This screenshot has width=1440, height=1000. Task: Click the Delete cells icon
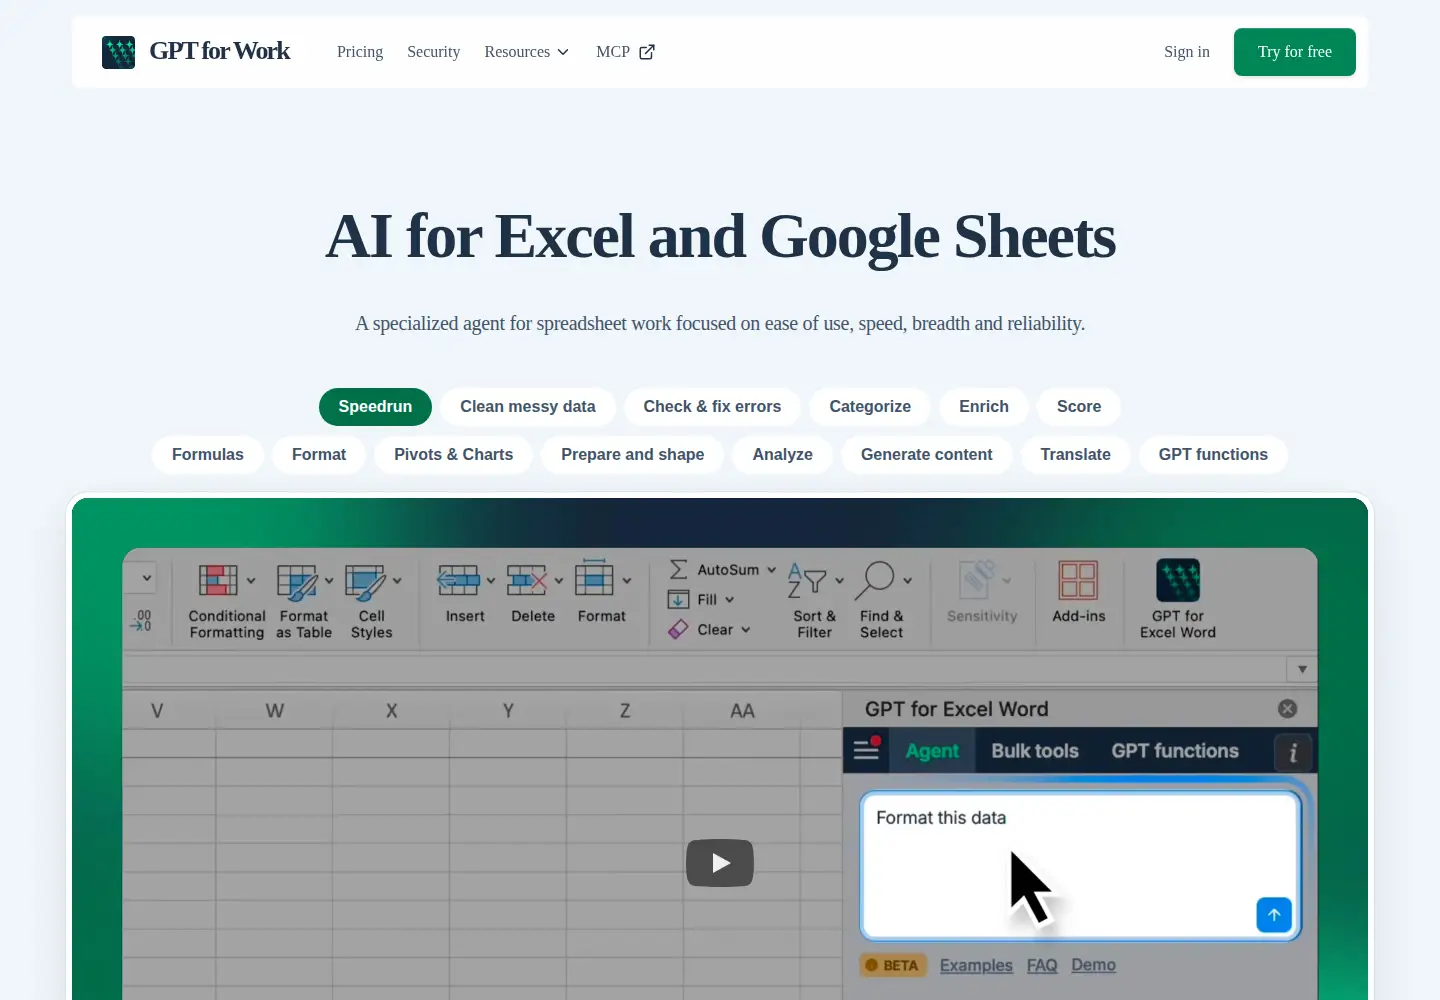527,580
